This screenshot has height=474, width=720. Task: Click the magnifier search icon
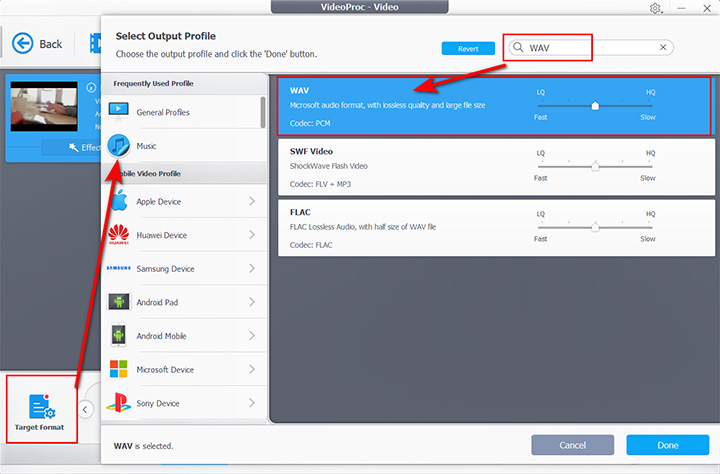point(518,47)
